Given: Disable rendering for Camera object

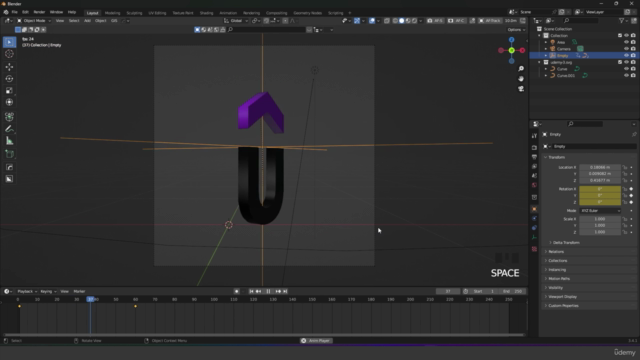Looking at the screenshot, I should click(x=633, y=49).
